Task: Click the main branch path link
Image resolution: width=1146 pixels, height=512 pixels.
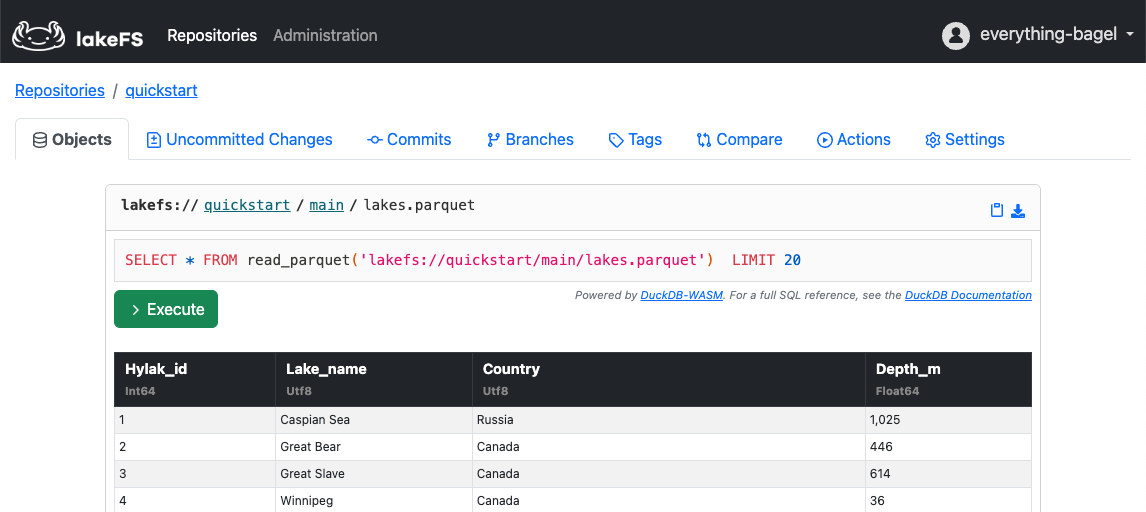Action: click(x=326, y=205)
